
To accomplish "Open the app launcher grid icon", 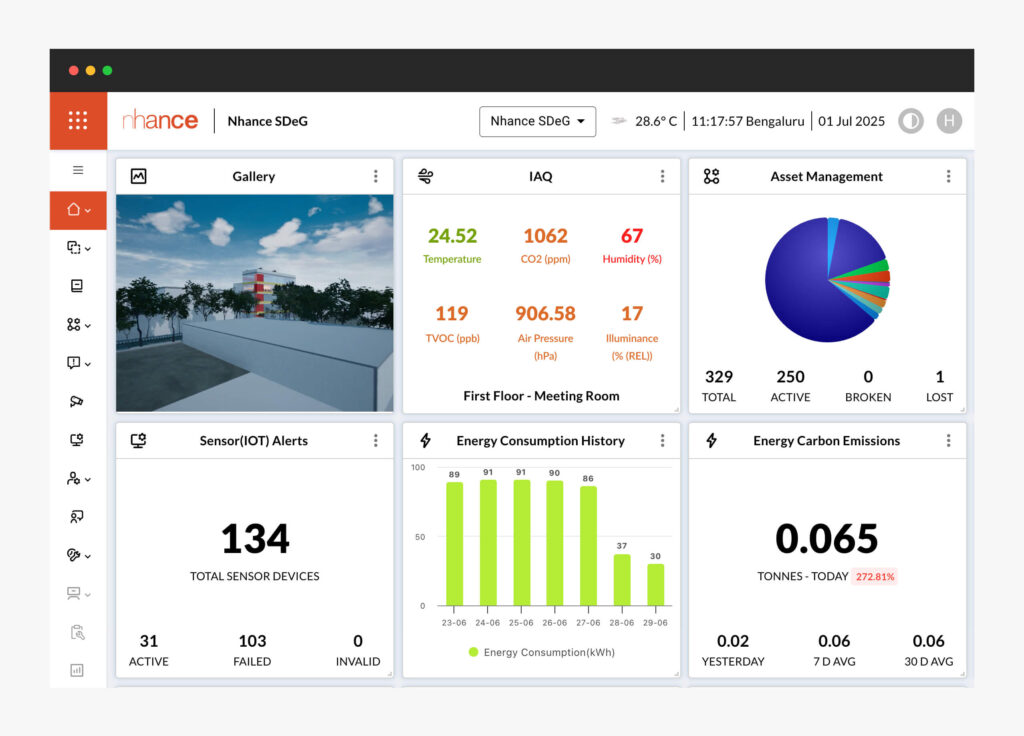I will click(78, 121).
